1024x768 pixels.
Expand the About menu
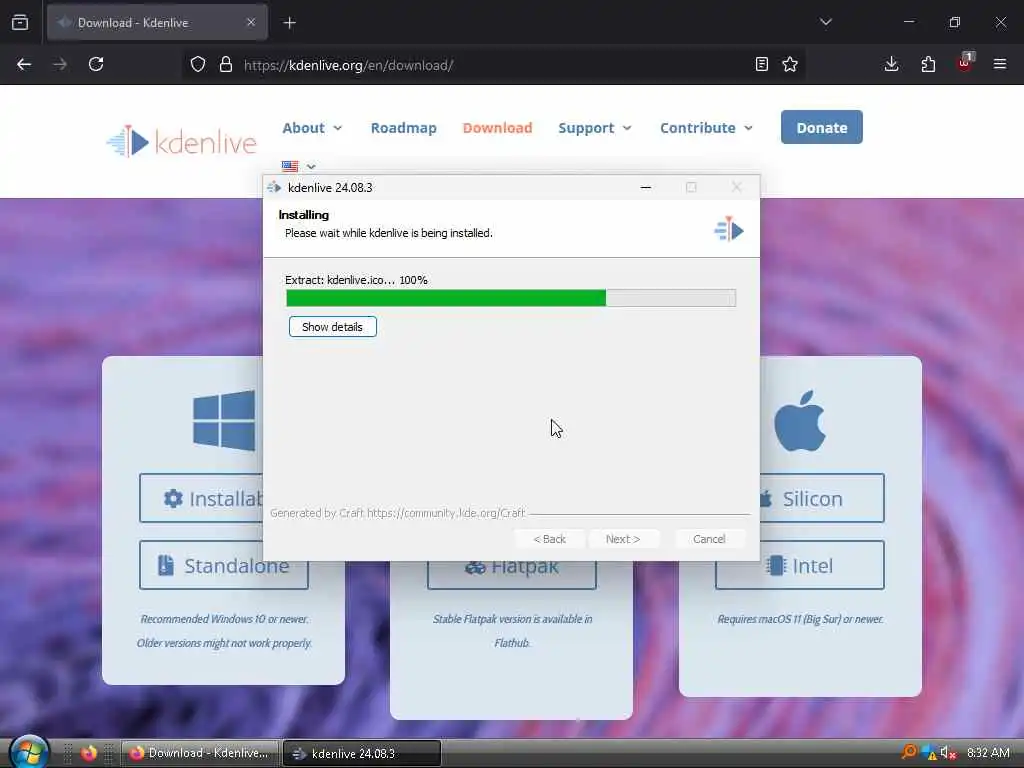pos(312,128)
